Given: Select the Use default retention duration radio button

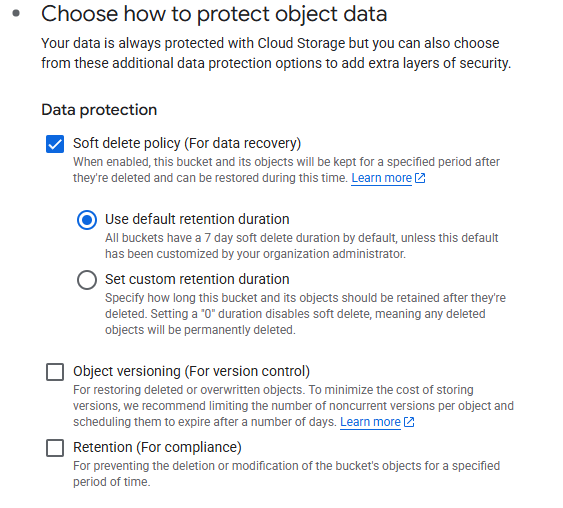Looking at the screenshot, I should [87, 220].
